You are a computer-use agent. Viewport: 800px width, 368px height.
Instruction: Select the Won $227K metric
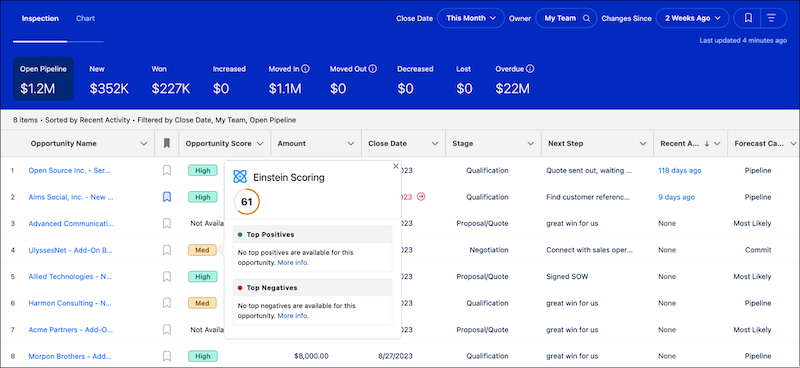(170, 80)
